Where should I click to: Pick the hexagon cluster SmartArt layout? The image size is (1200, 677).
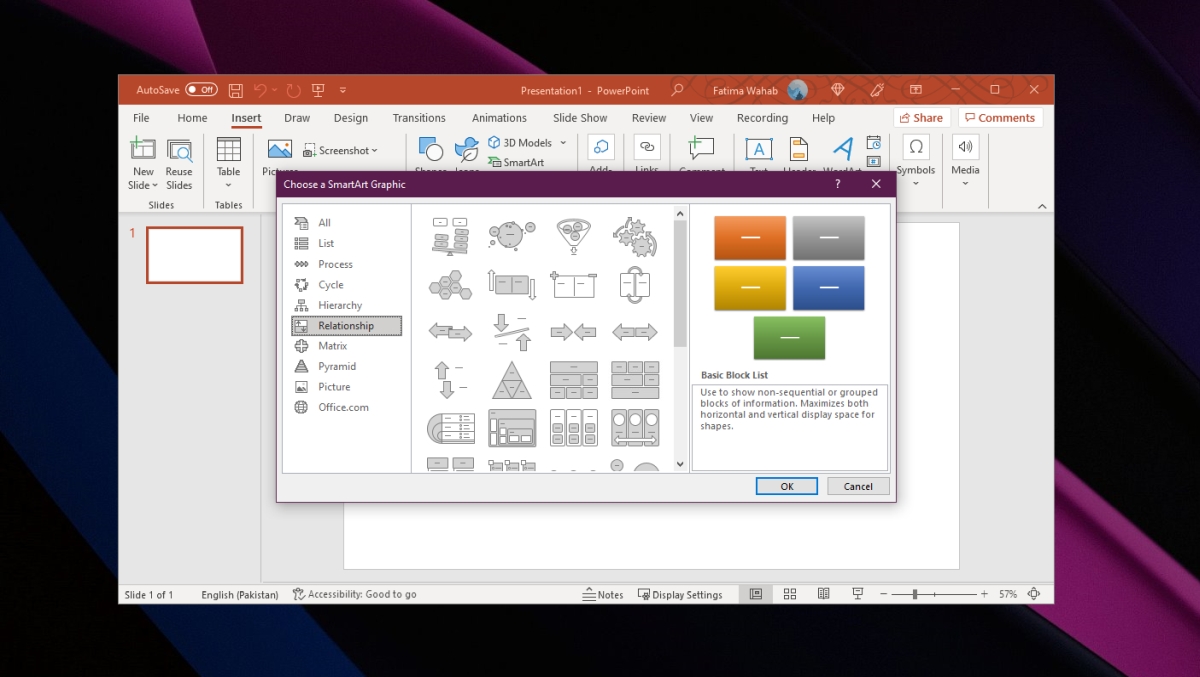pos(450,284)
